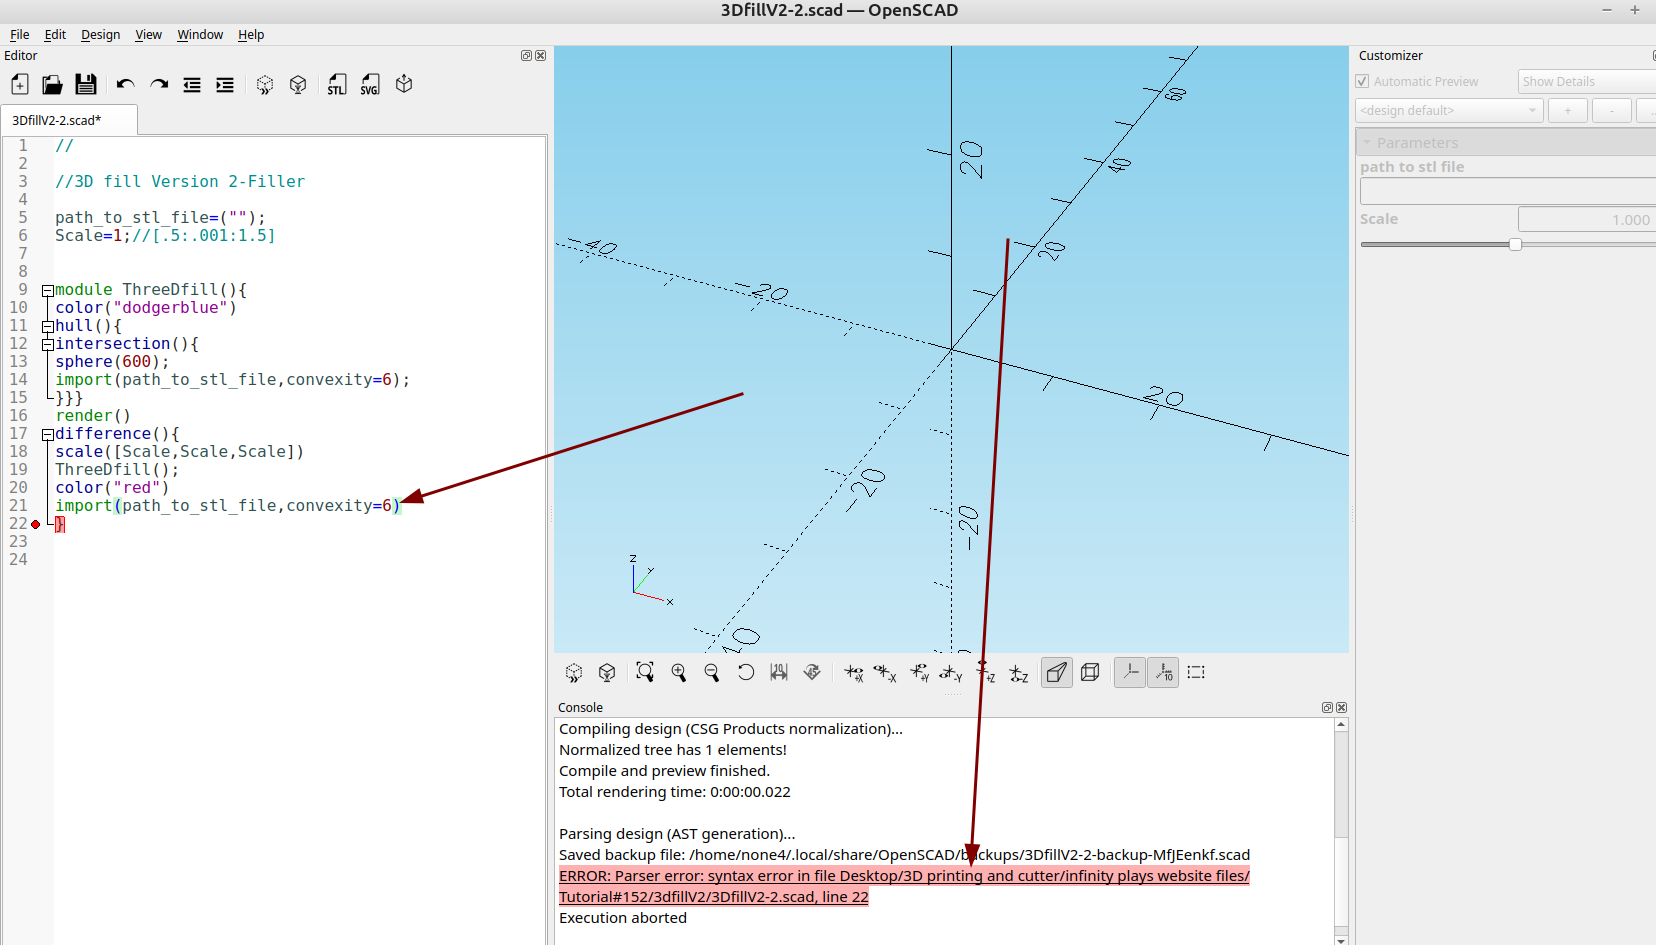Click the path to stl file input field
Image resolution: width=1656 pixels, height=945 pixels.
[1507, 191]
